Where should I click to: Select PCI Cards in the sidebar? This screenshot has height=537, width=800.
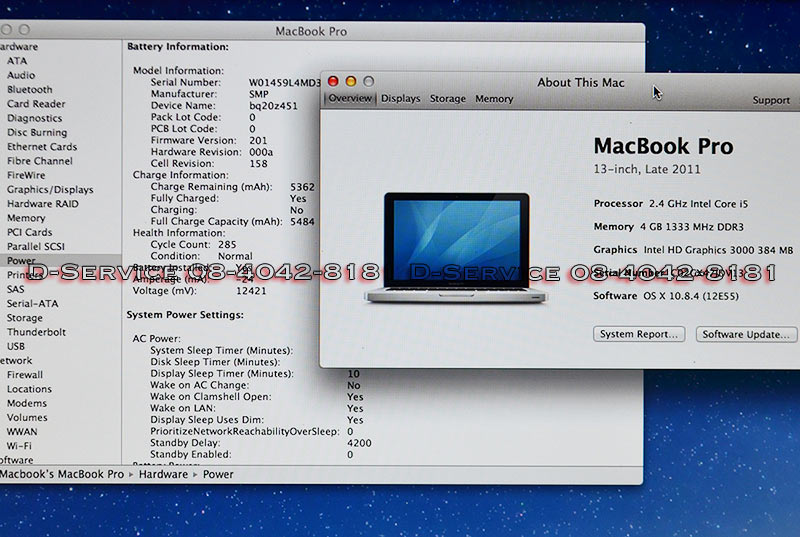click(30, 232)
